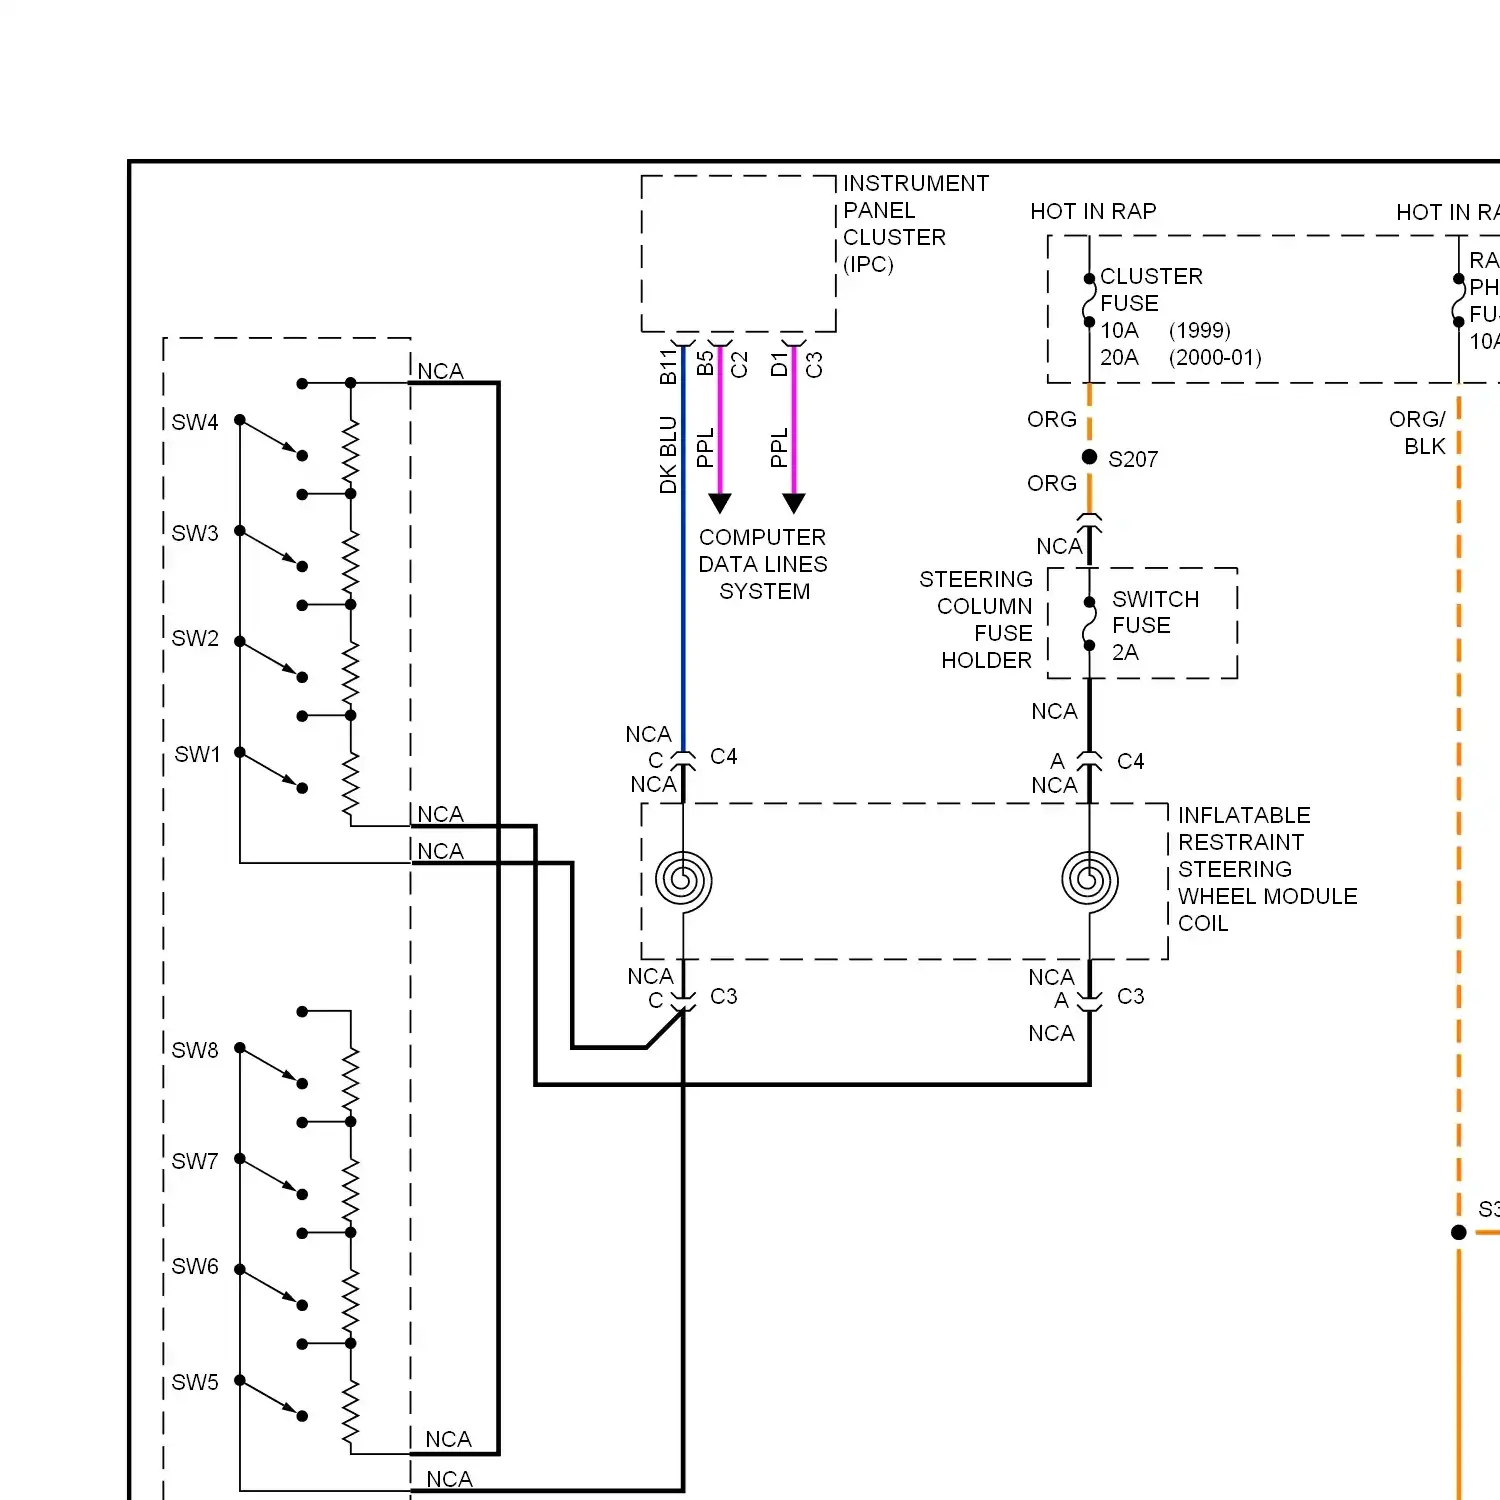Viewport: 1500px width, 1500px height.
Task: Select the 10A (1999) fuse rating
Action: tap(1165, 330)
